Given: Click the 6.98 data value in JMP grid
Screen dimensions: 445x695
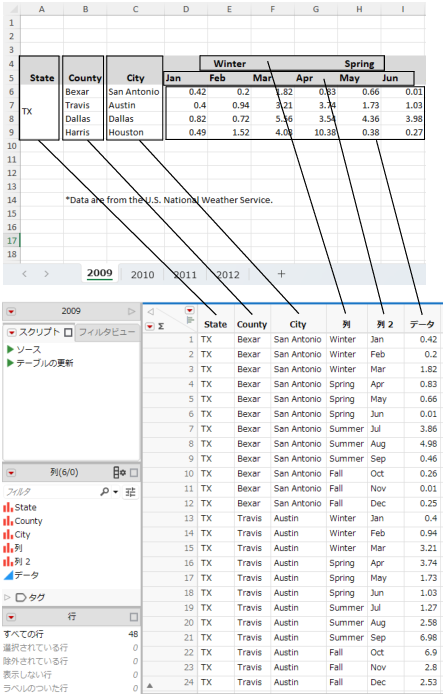Looking at the screenshot, I should click(x=428, y=637).
